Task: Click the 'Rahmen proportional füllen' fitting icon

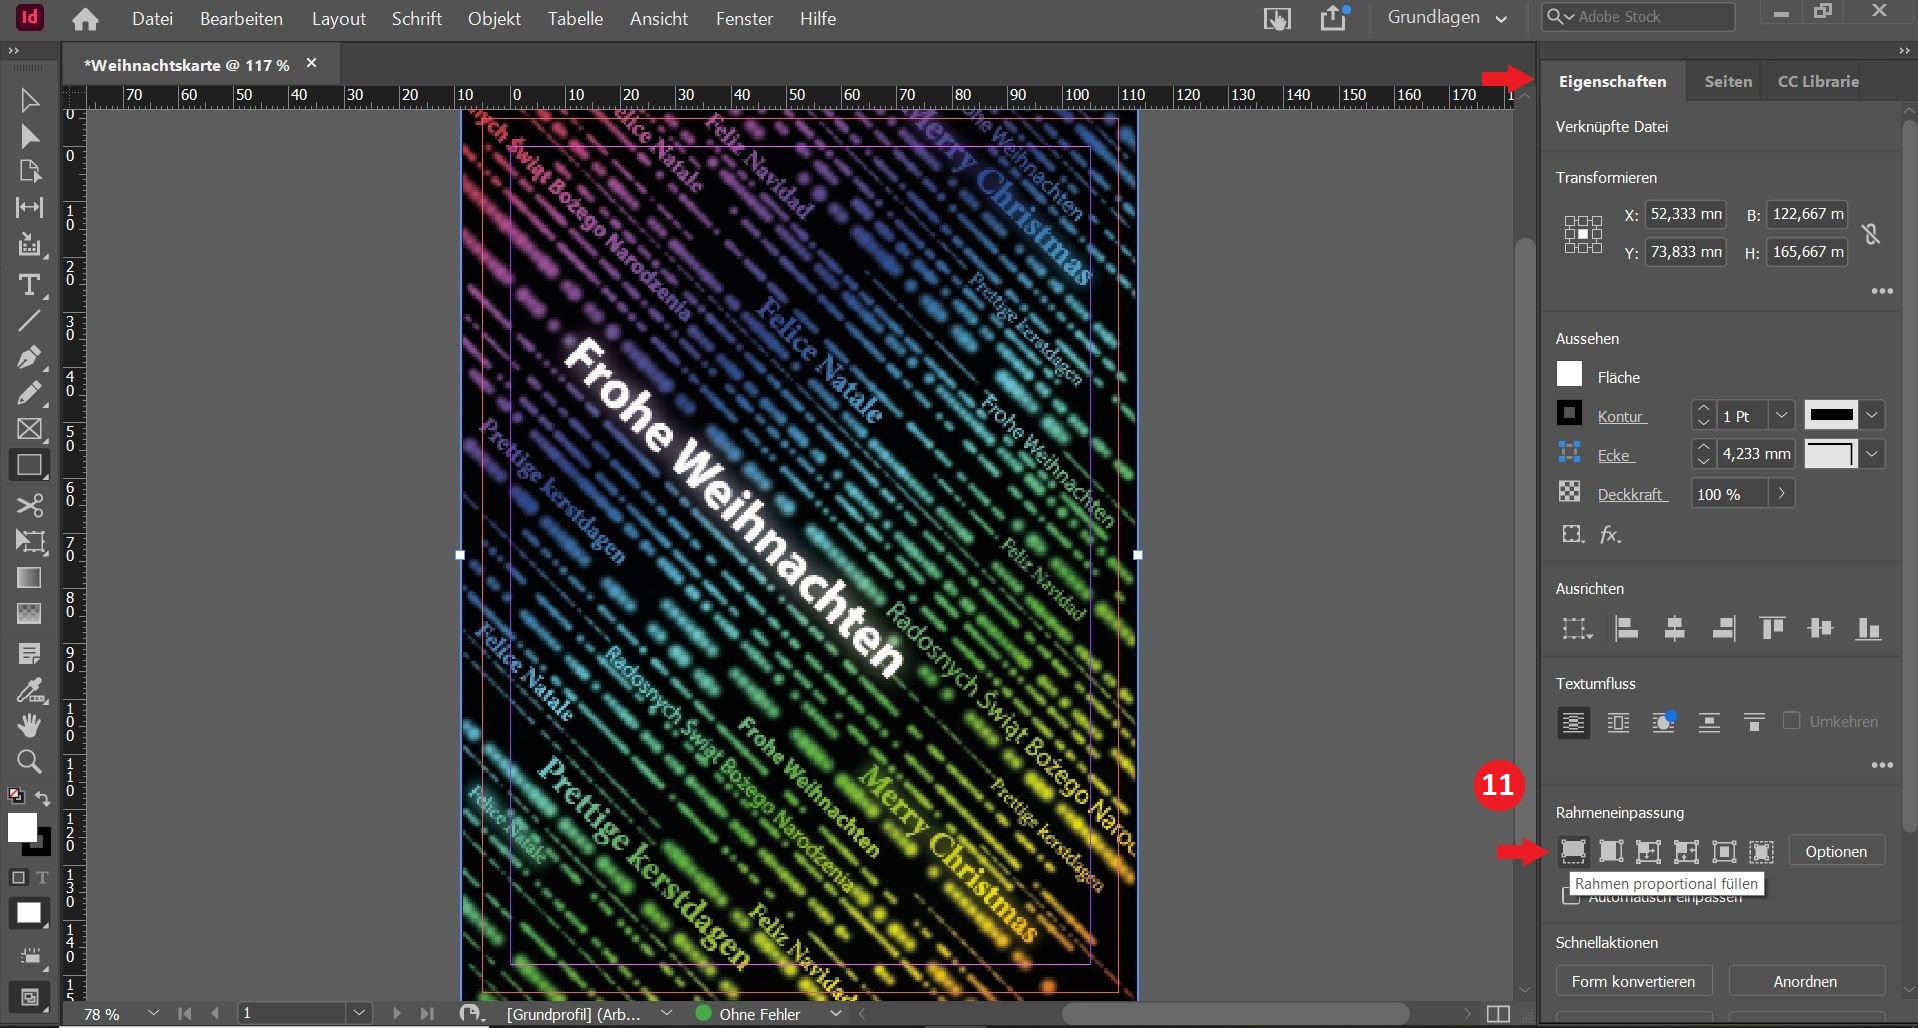Action: click(1573, 851)
